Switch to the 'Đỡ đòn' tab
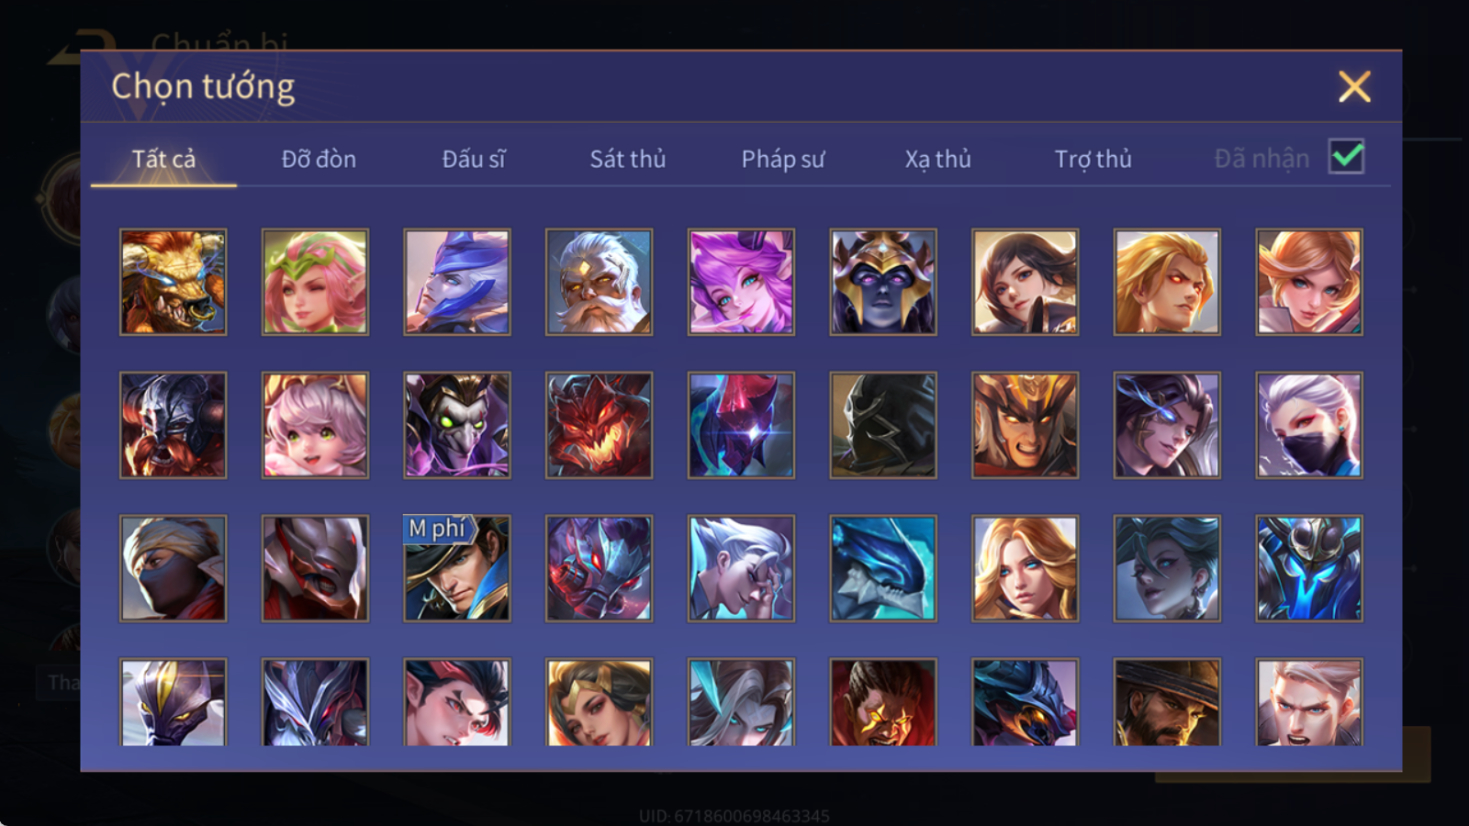The image size is (1469, 826). (x=318, y=158)
